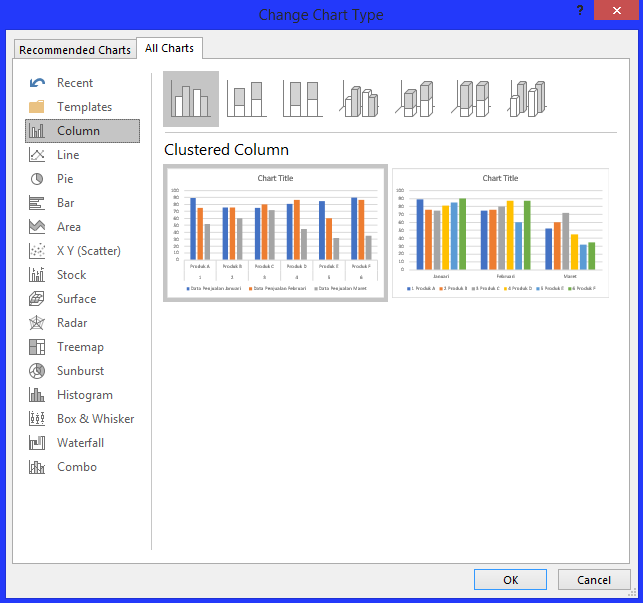Select the Waterfall chart category
Viewport: 643px width, 603px height.
point(82,443)
